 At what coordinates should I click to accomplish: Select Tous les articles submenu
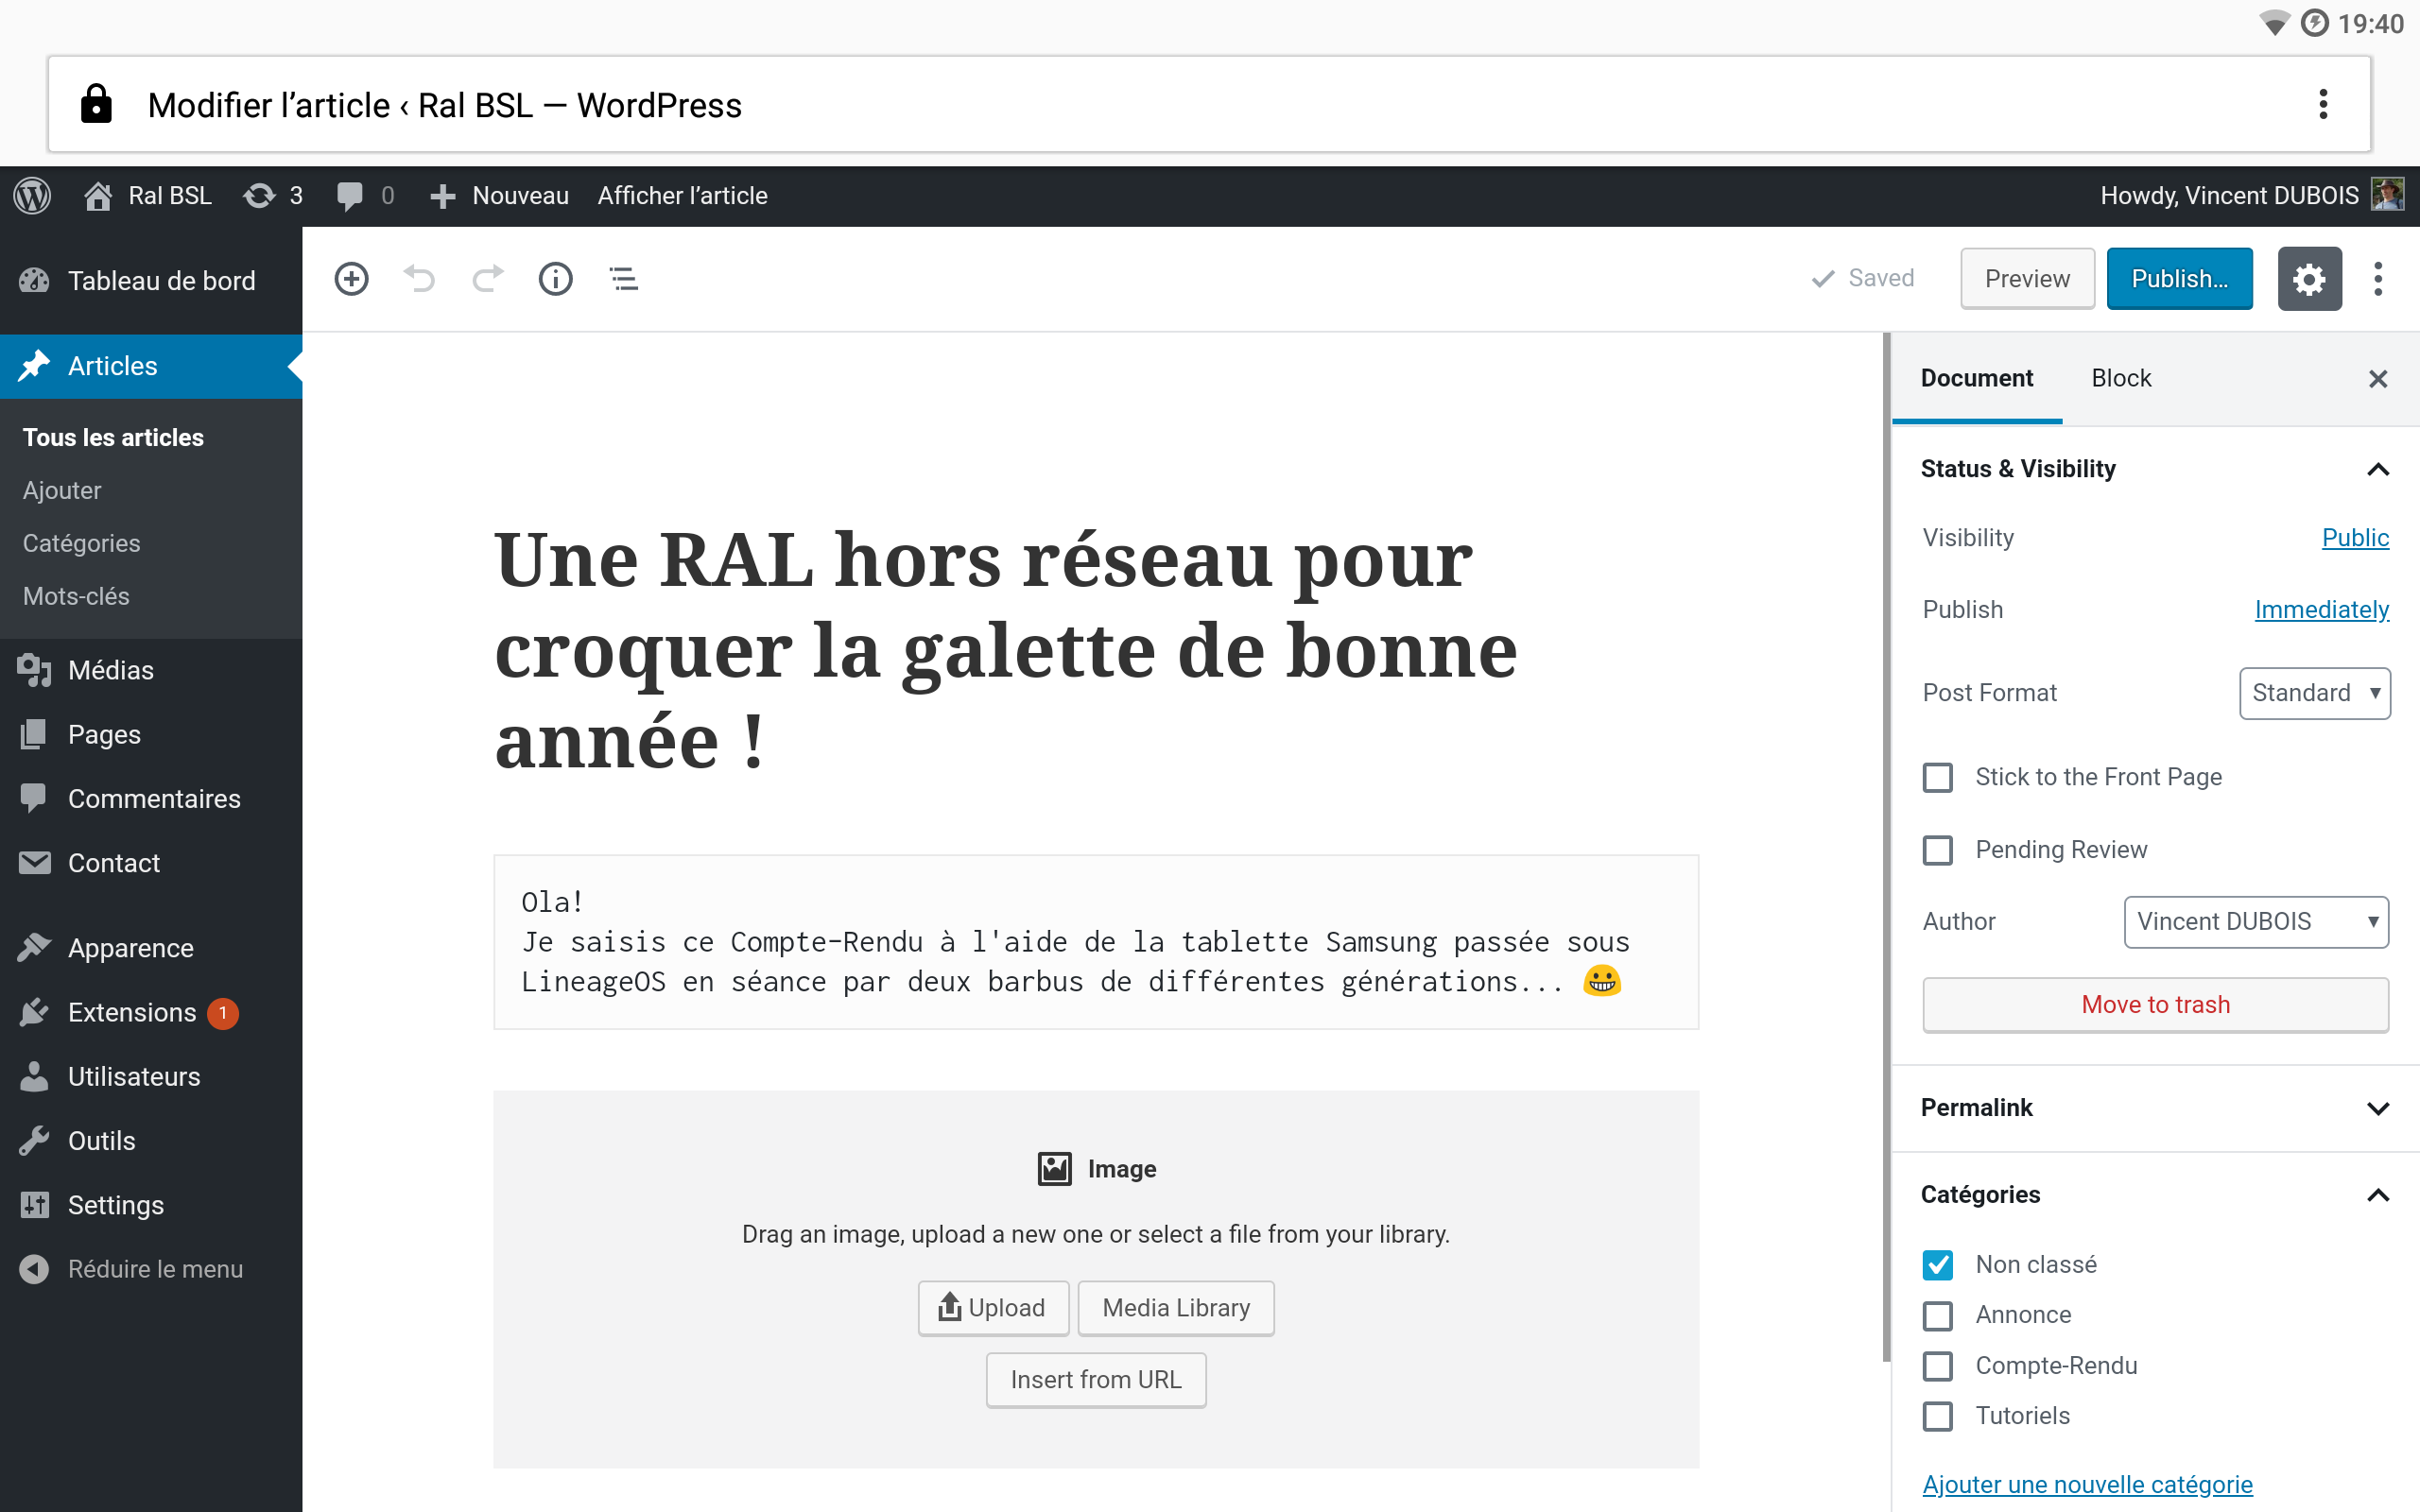pyautogui.click(x=113, y=438)
